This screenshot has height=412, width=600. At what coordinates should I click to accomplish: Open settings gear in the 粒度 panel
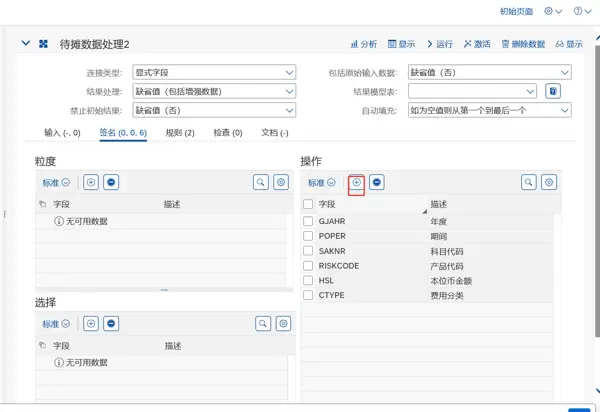[x=282, y=183]
